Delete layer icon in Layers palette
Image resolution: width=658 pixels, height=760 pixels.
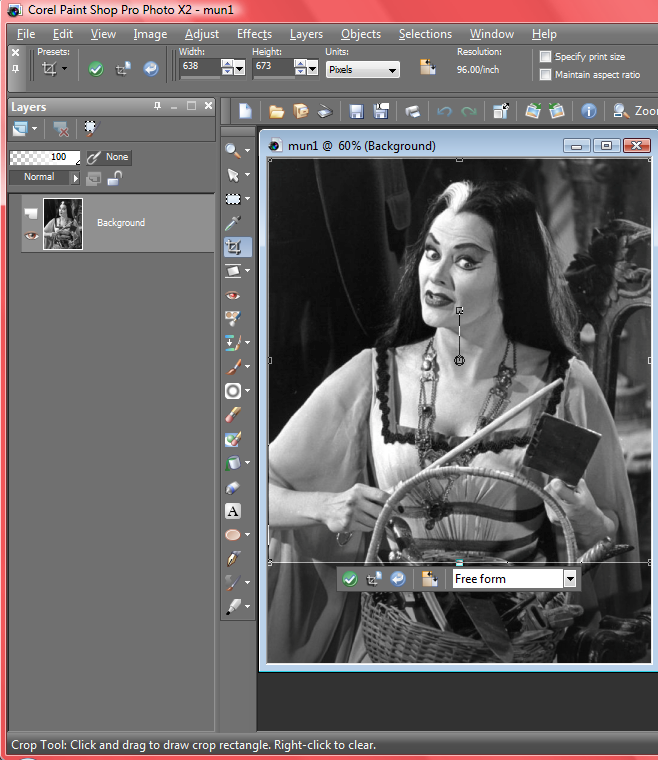(61, 129)
